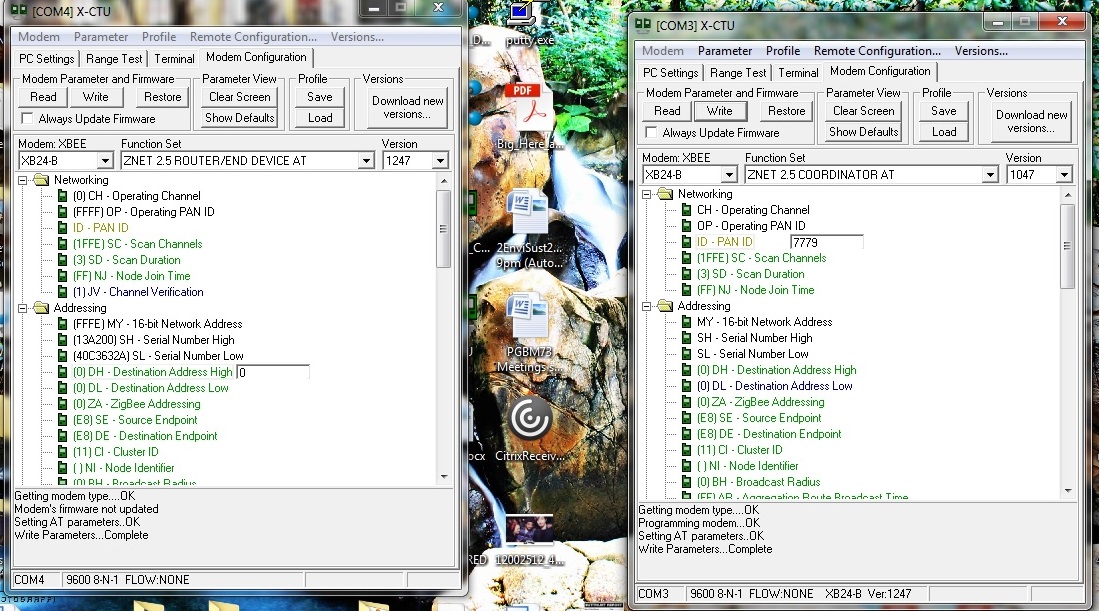Image resolution: width=1100 pixels, height=611 pixels.
Task: Click Download new versions in COM3 window
Action: click(x=1031, y=121)
